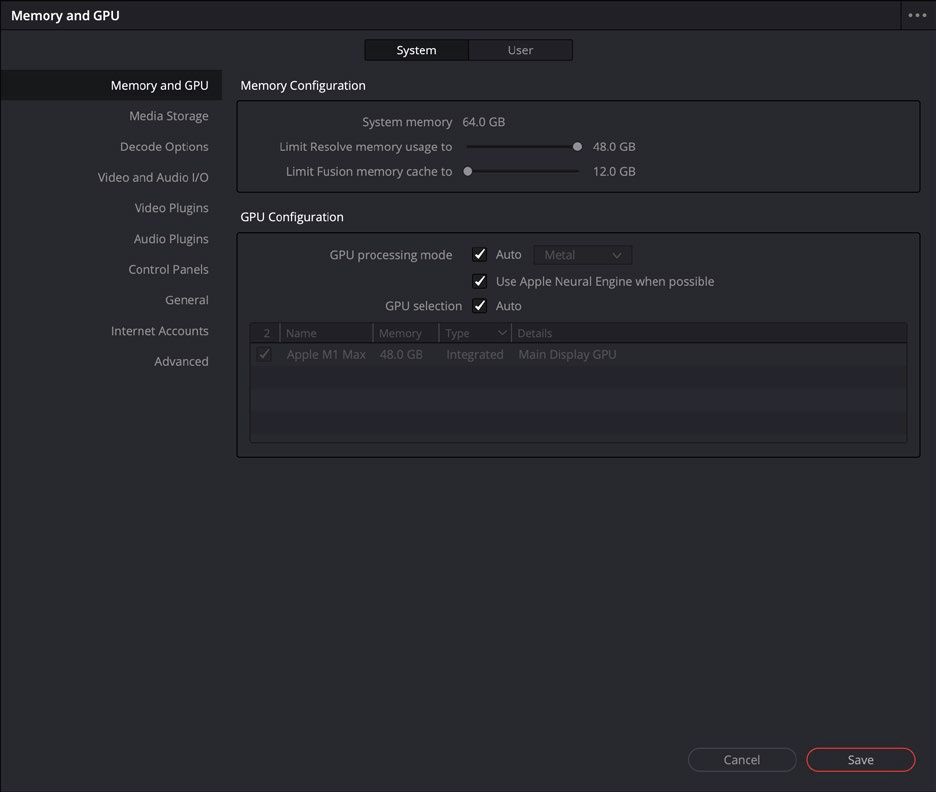Open the Metal processing mode dropdown
The width and height of the screenshot is (936, 792).
(582, 254)
